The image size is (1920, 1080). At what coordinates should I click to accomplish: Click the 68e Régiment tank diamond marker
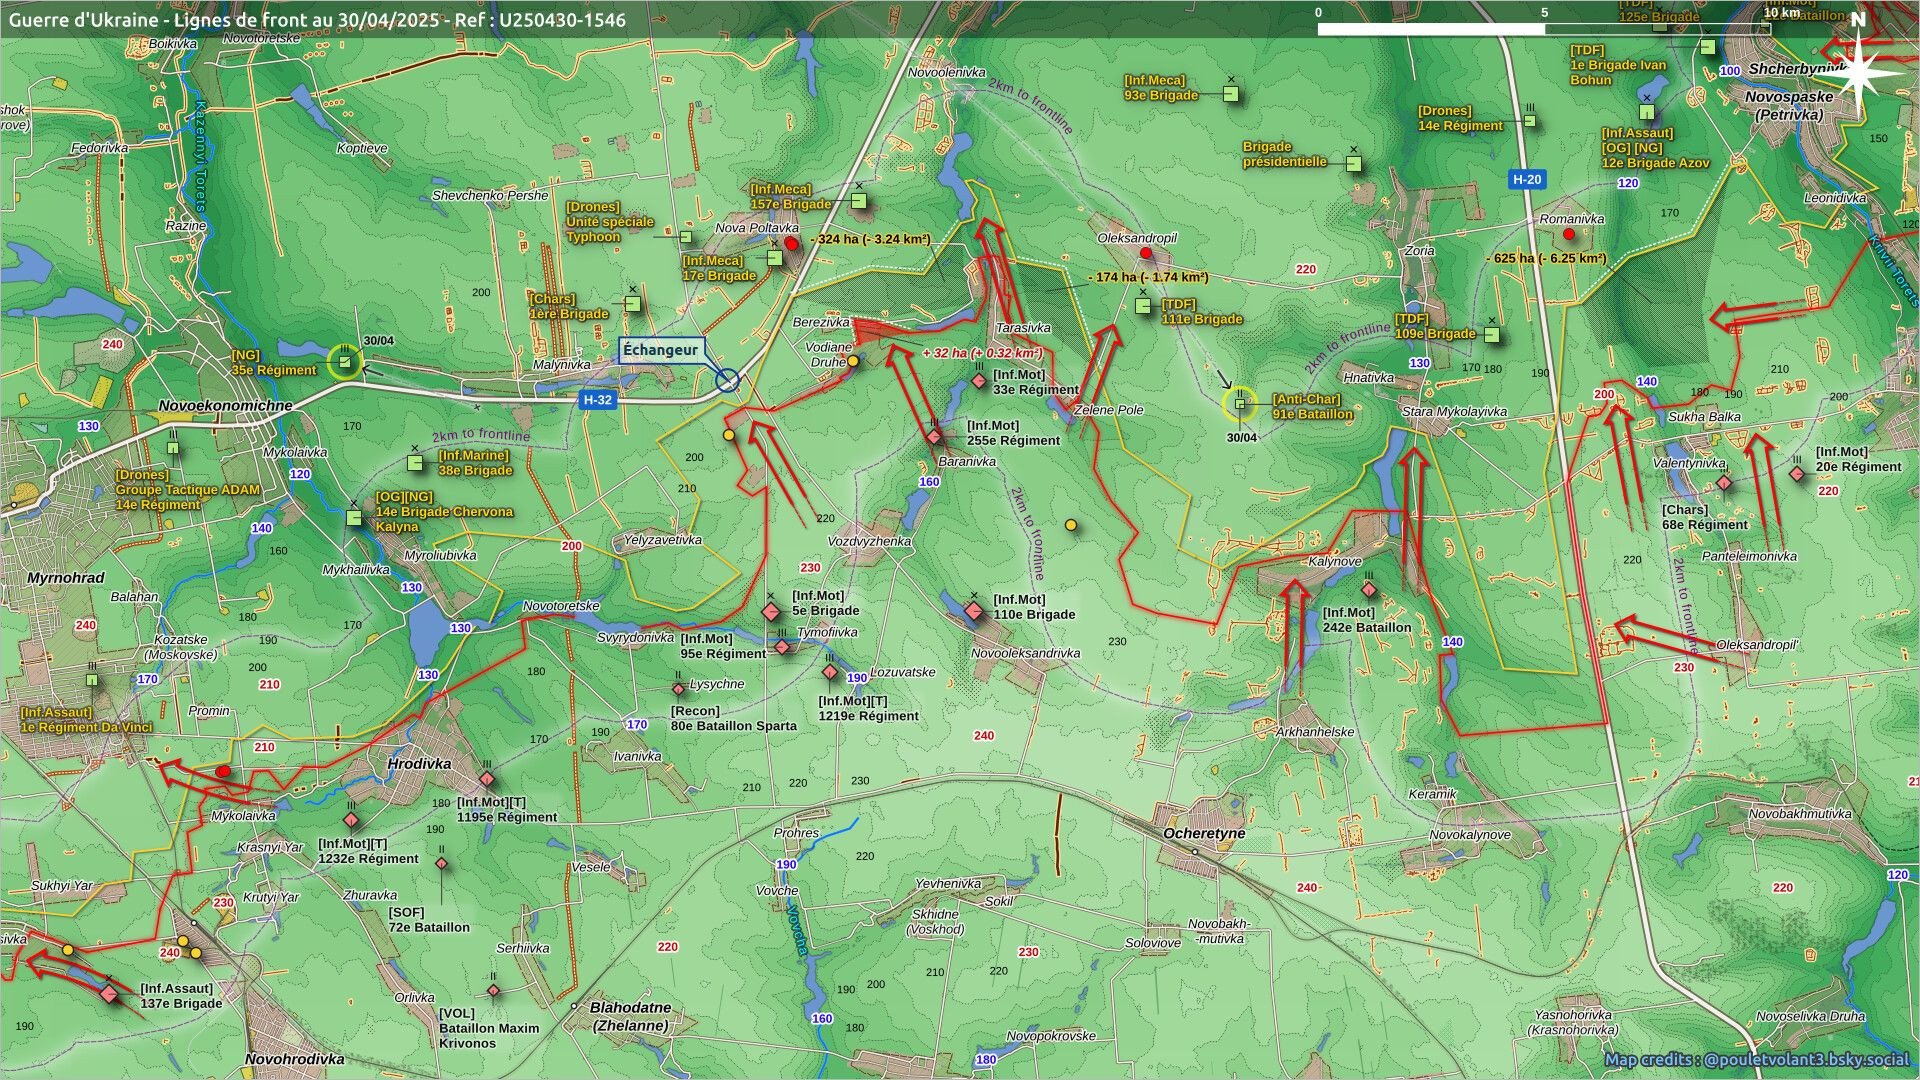tap(1724, 483)
